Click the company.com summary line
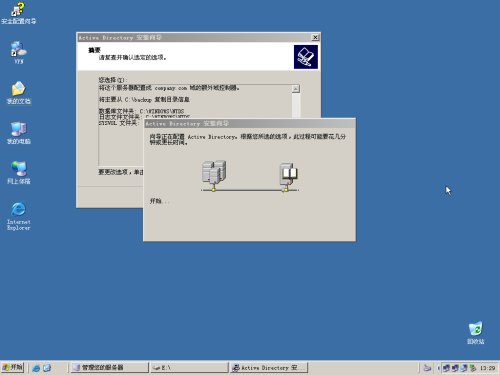This screenshot has width=500, height=375. coord(169,88)
